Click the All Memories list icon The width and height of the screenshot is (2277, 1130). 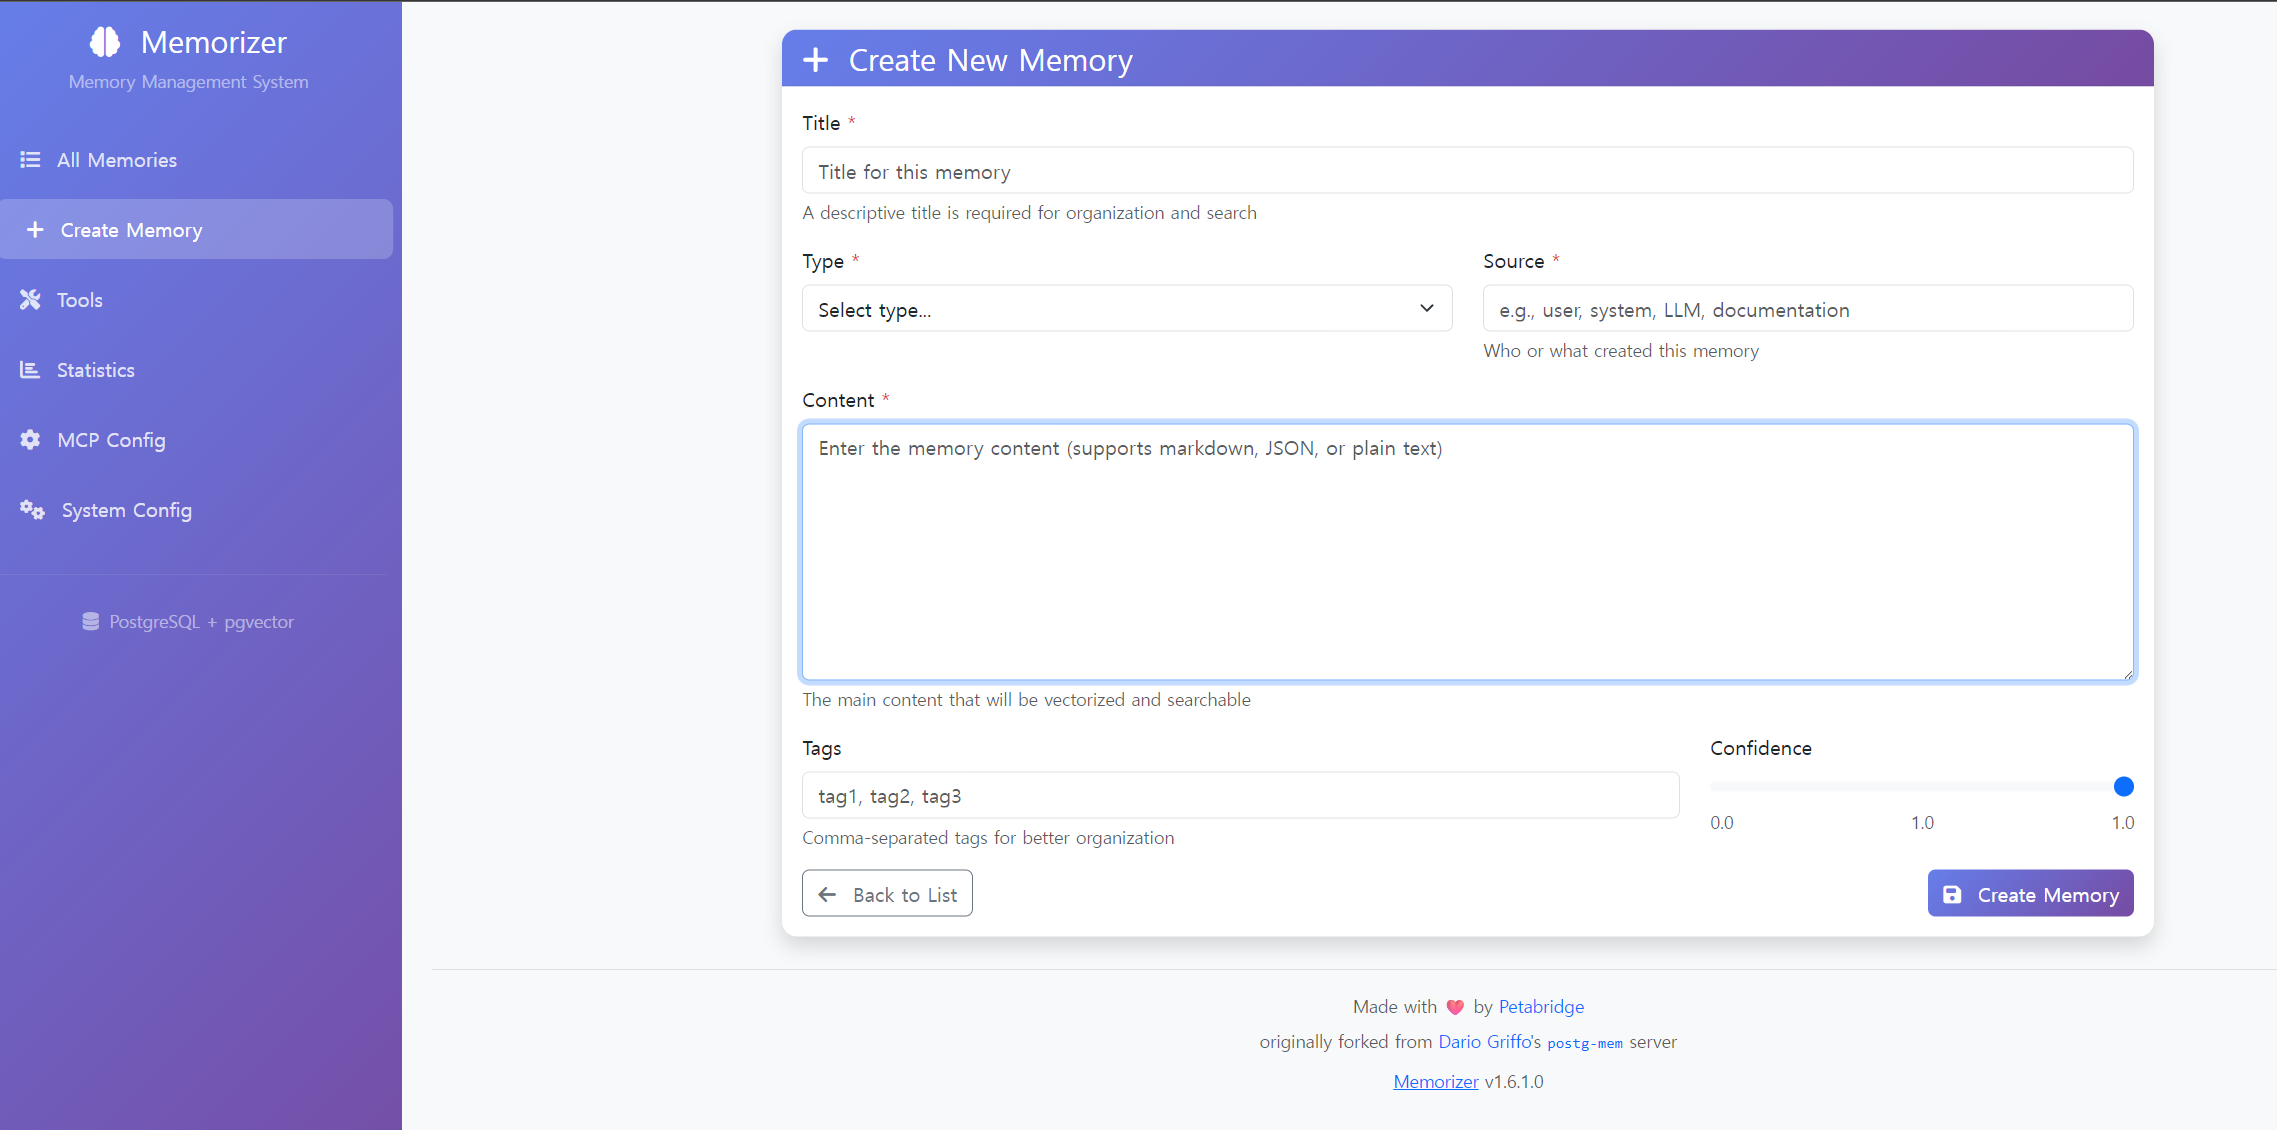[x=30, y=160]
